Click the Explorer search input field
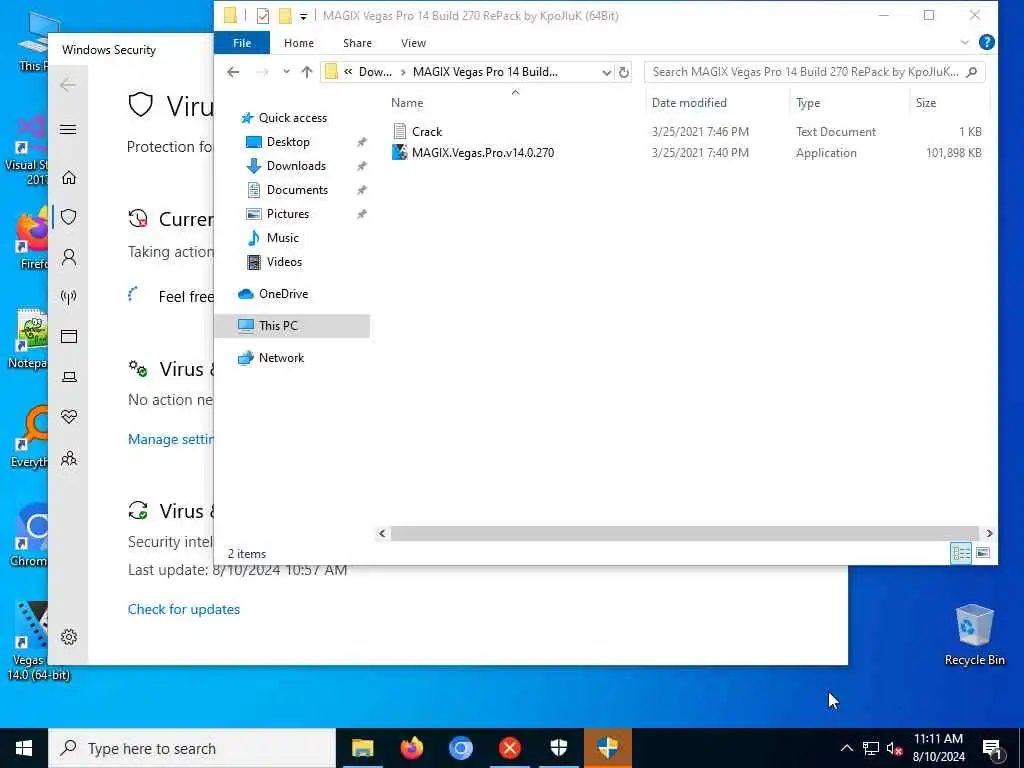1024x768 pixels. point(807,72)
